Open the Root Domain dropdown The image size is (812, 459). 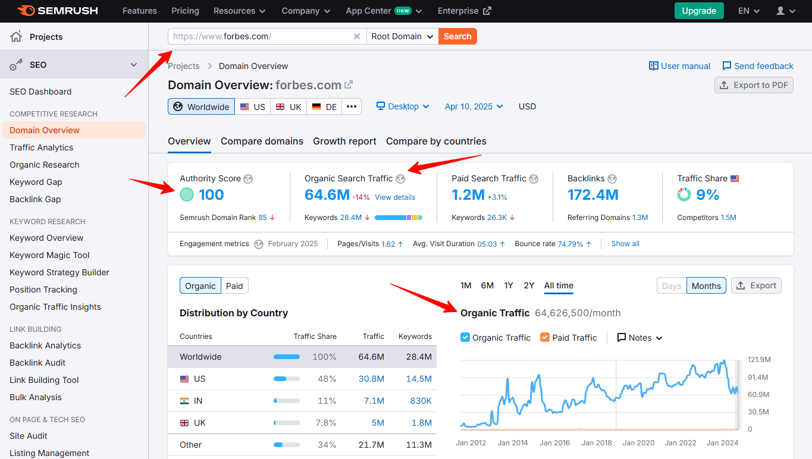(x=402, y=36)
